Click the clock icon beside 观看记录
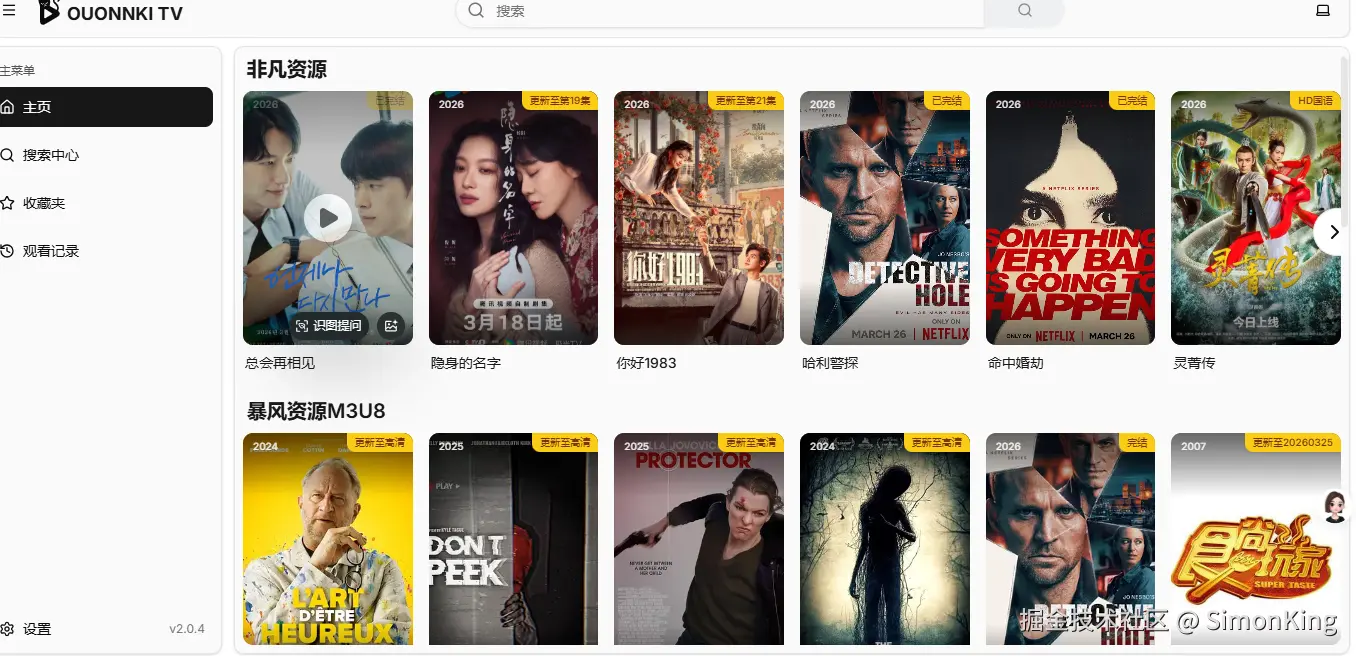 click(x=7, y=251)
